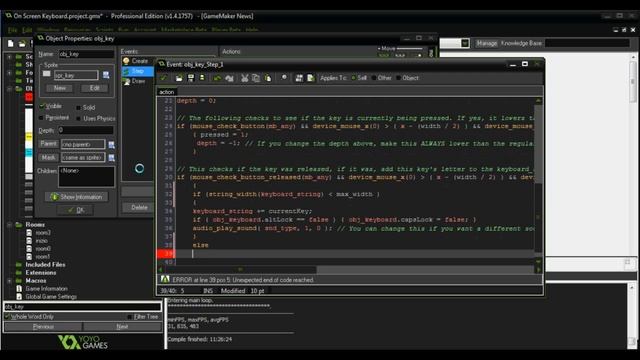This screenshot has width=640, height=360.
Task: Select the Self radio button
Action: tap(353, 78)
